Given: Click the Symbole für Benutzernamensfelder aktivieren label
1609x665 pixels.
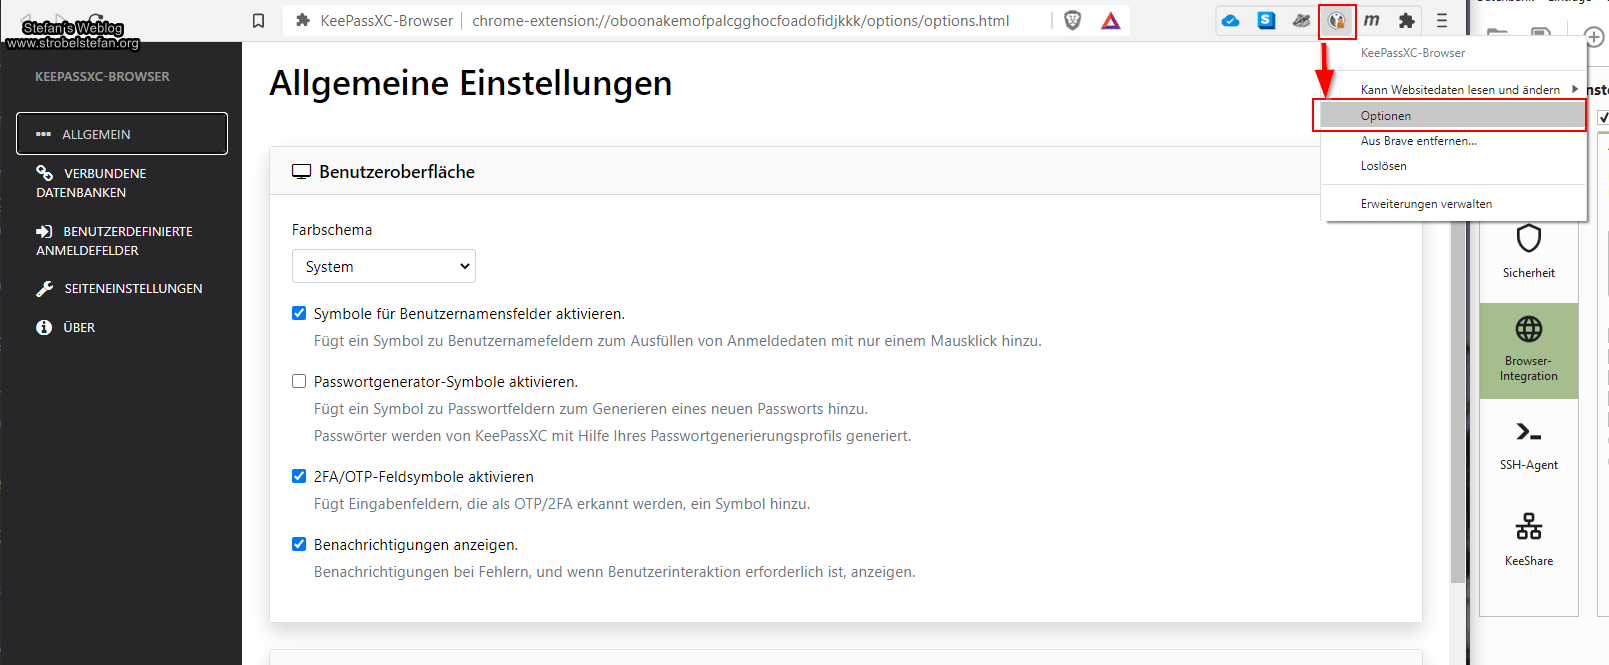Looking at the screenshot, I should point(469,314).
